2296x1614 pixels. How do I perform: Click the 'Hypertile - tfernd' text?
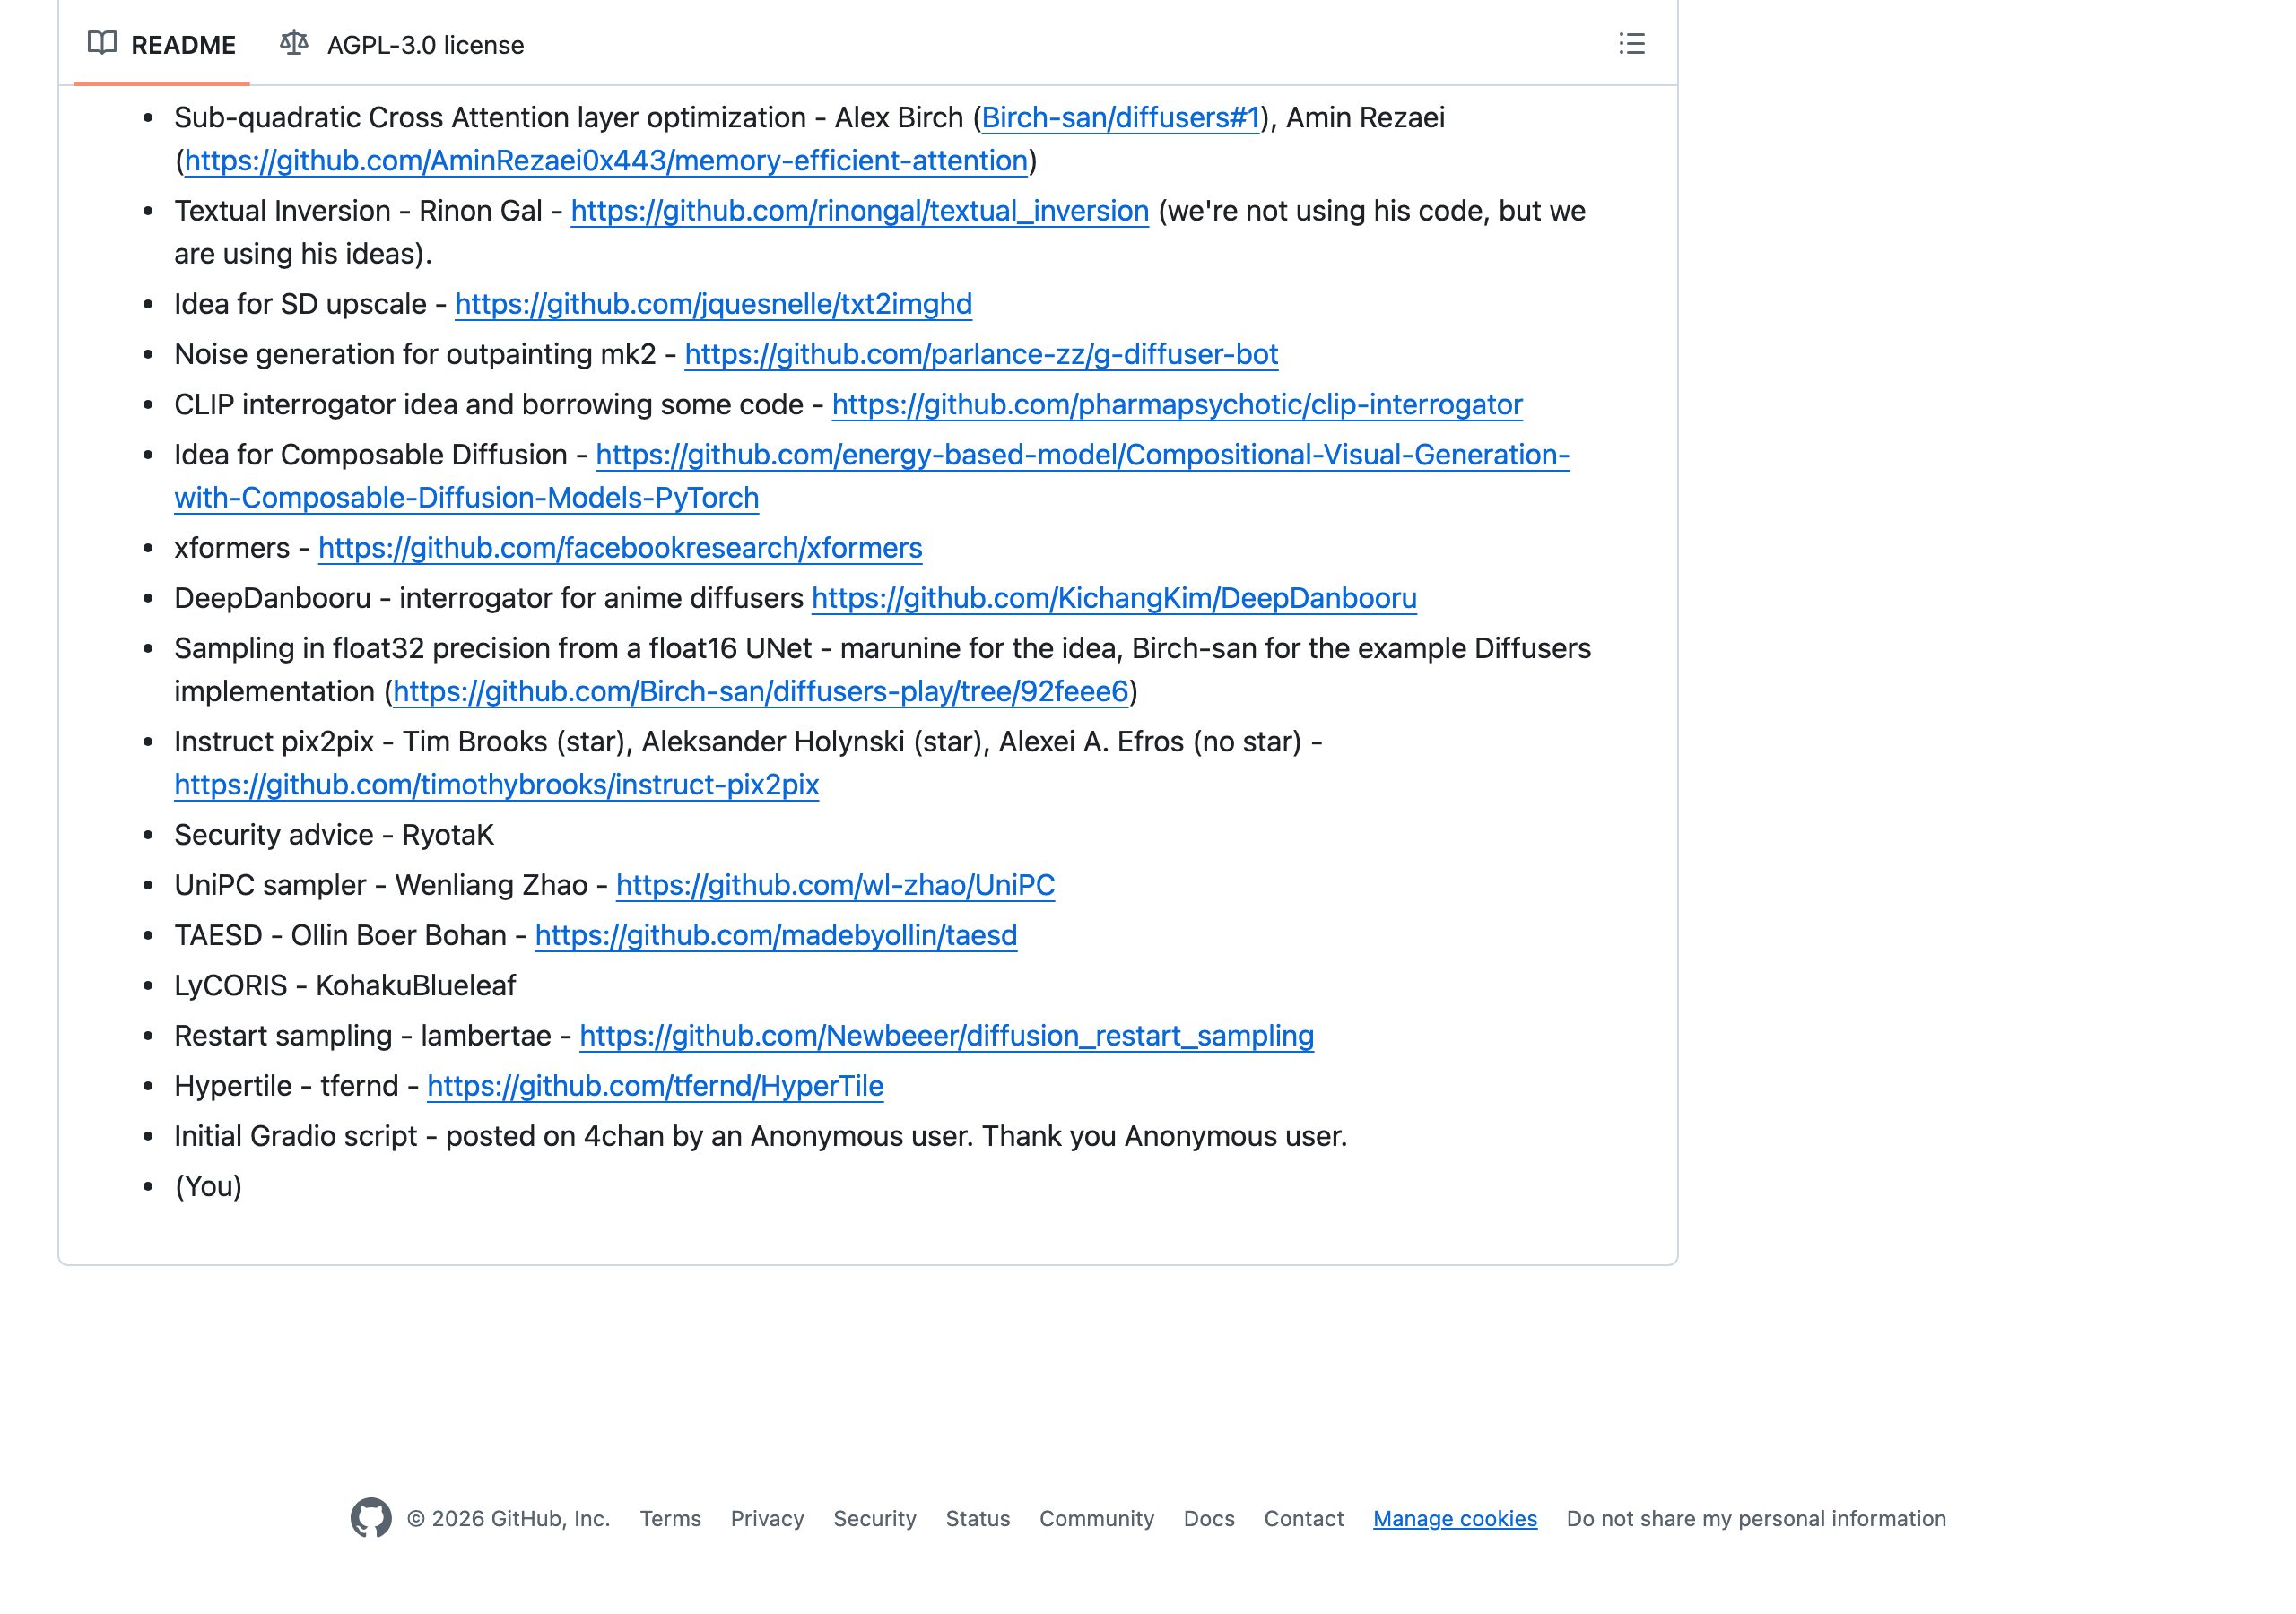tap(286, 1086)
